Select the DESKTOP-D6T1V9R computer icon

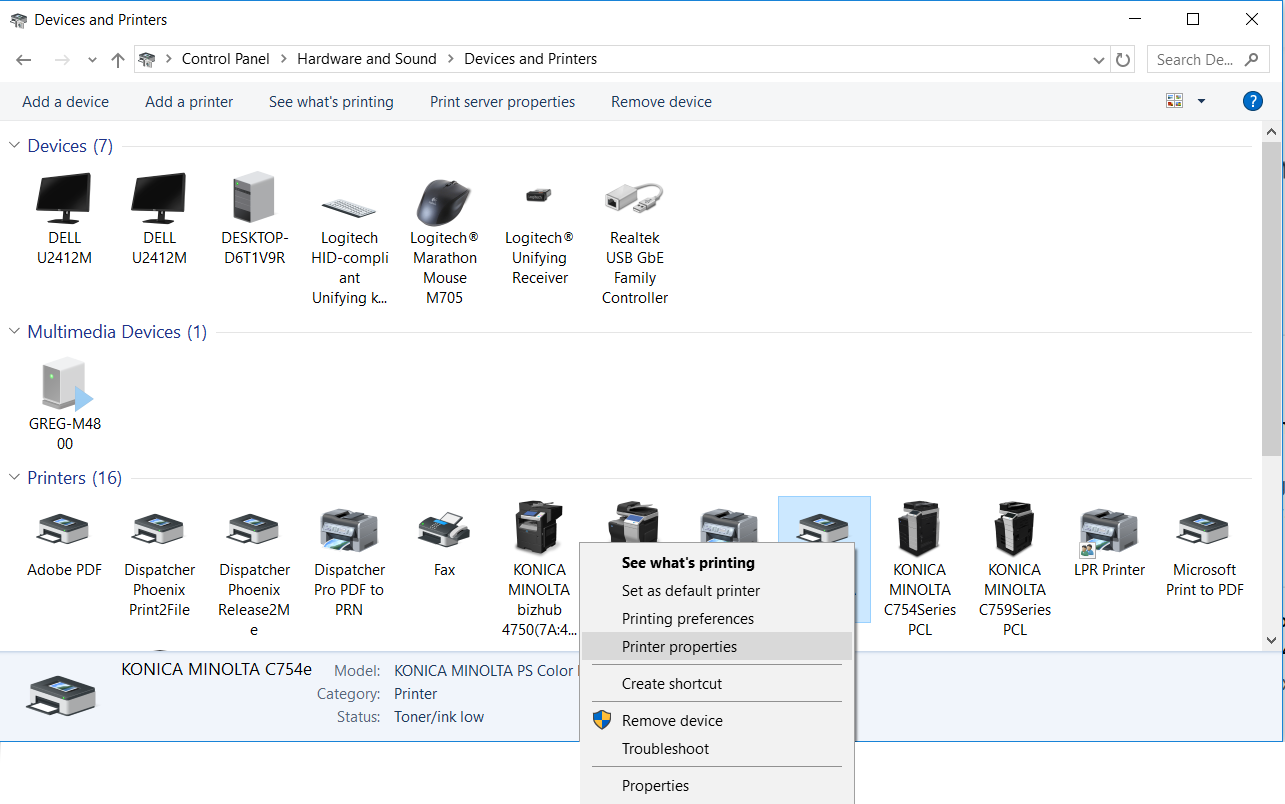click(254, 198)
